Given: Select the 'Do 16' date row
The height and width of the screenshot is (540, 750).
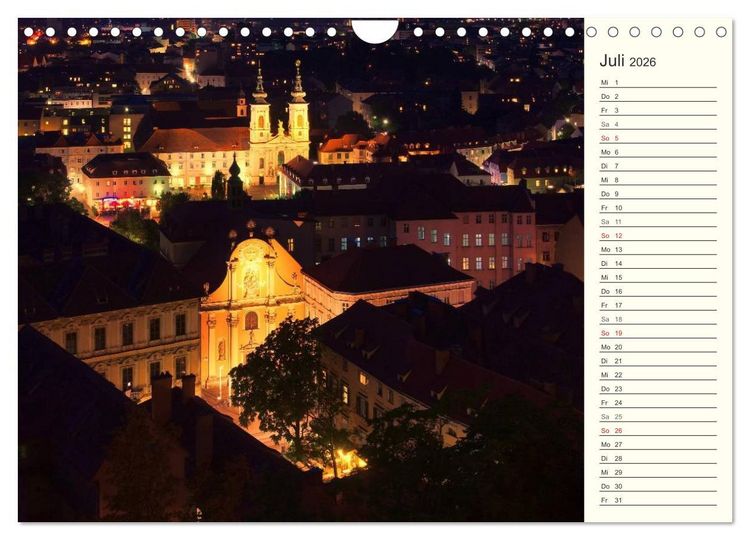Looking at the screenshot, I should pyautogui.click(x=658, y=291).
